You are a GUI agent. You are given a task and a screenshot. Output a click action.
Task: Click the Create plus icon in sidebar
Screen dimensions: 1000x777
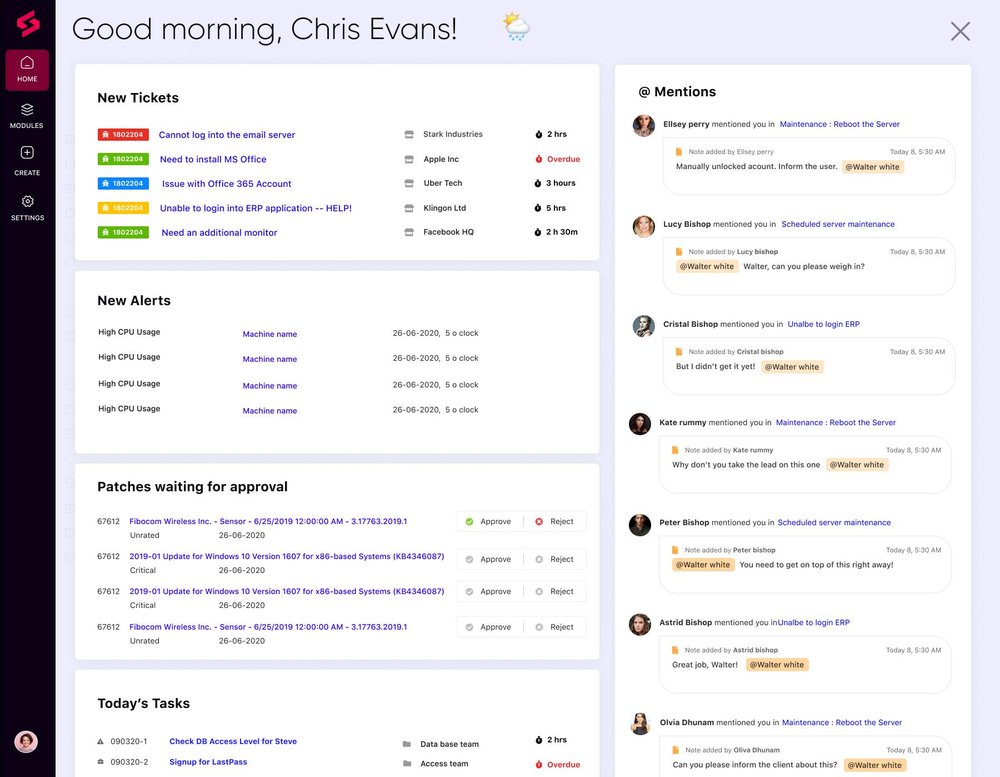[x=27, y=152]
